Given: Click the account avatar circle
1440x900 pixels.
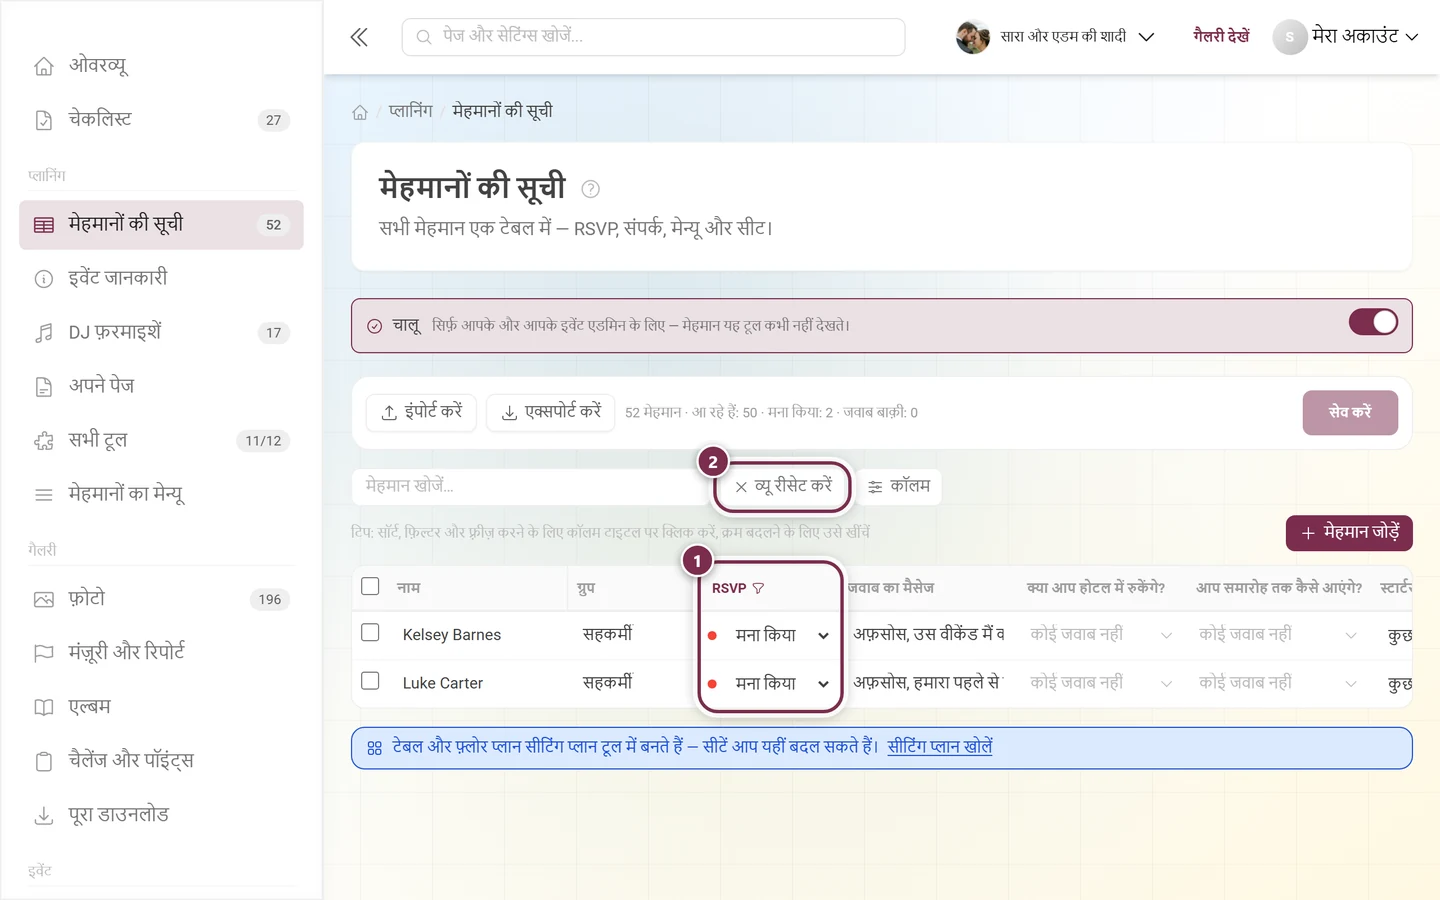Looking at the screenshot, I should tap(1289, 37).
